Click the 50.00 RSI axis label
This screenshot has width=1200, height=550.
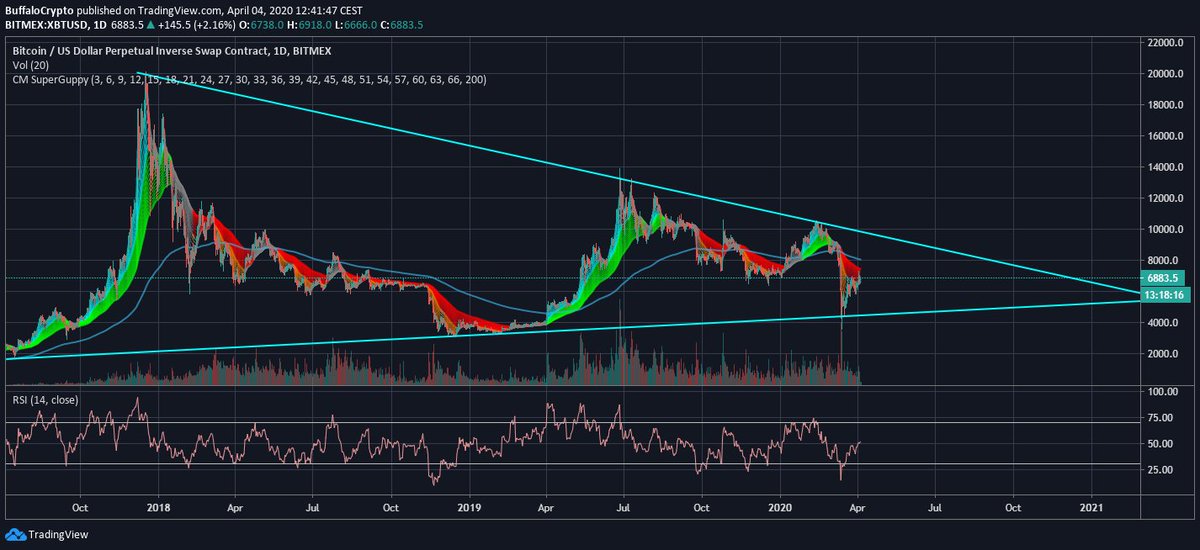point(1161,443)
